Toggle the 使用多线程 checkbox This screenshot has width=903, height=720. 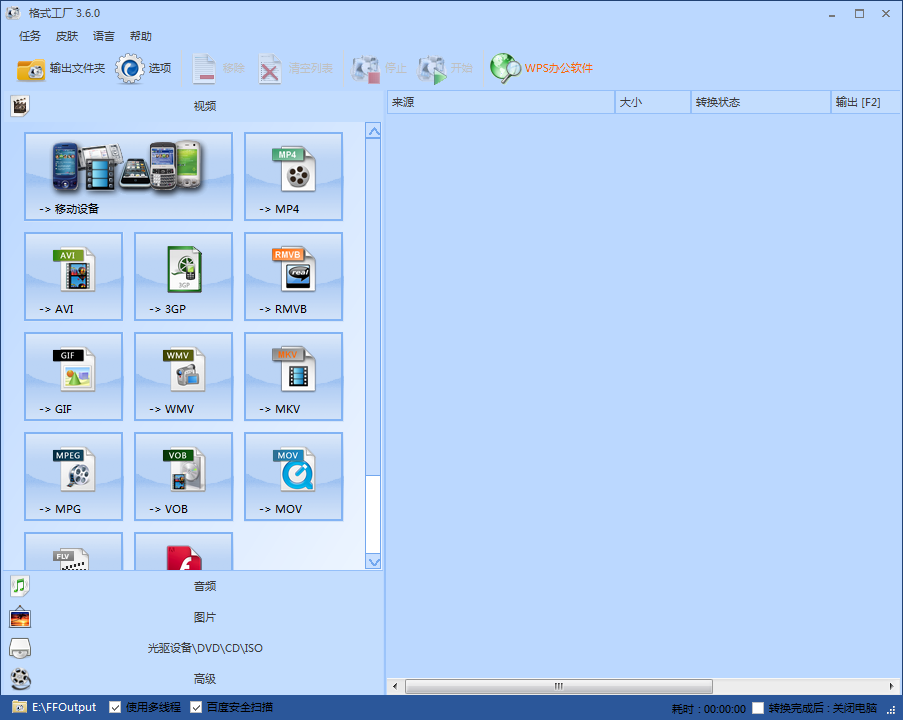(x=115, y=708)
